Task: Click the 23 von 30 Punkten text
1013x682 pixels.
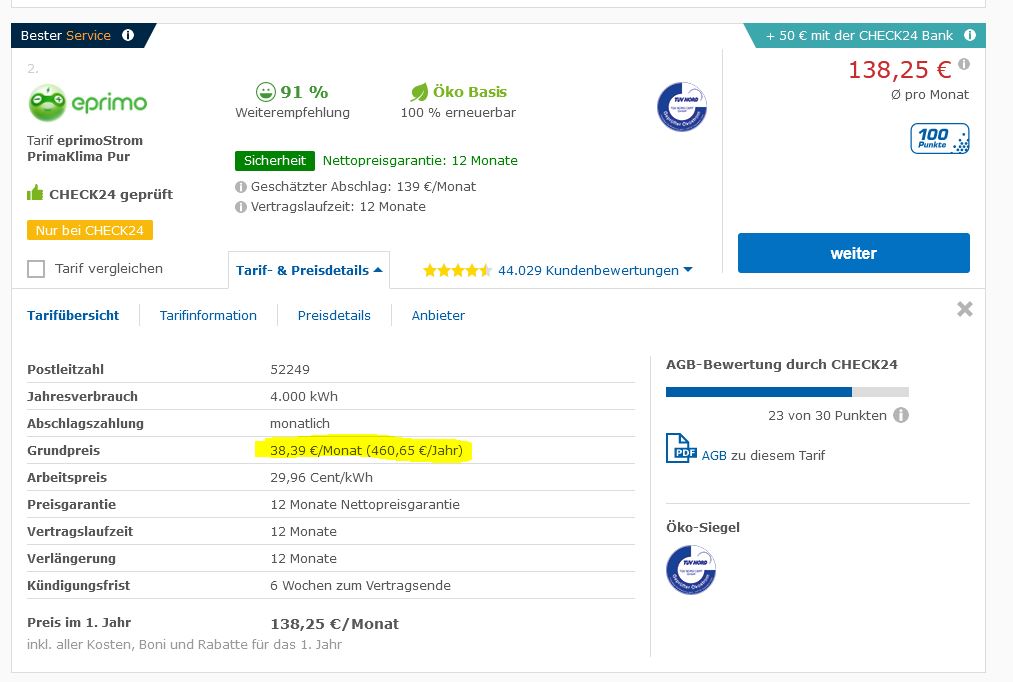Action: [827, 415]
